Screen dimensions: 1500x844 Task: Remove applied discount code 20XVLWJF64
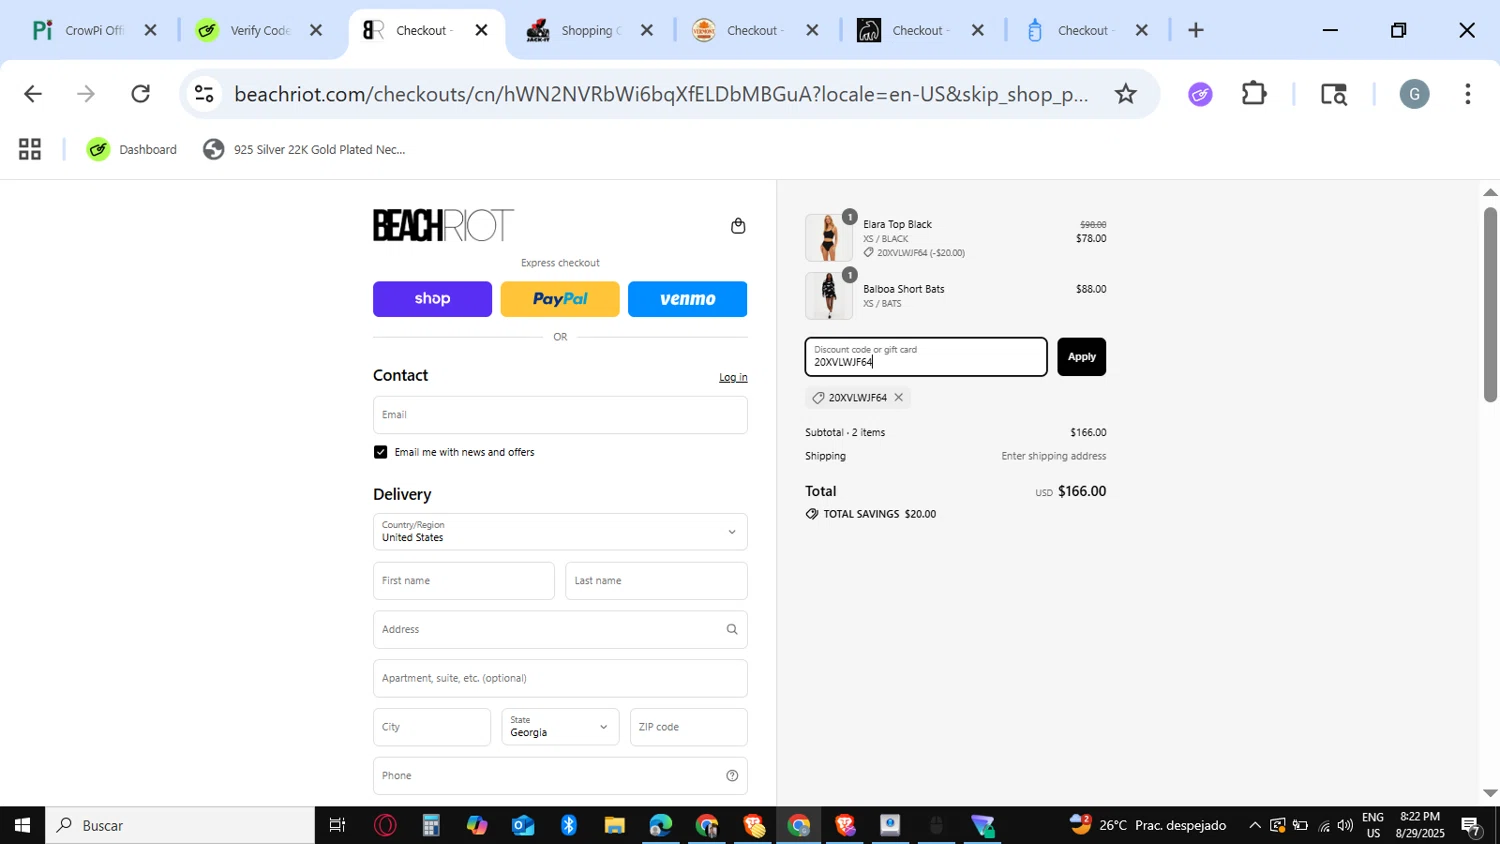898,398
